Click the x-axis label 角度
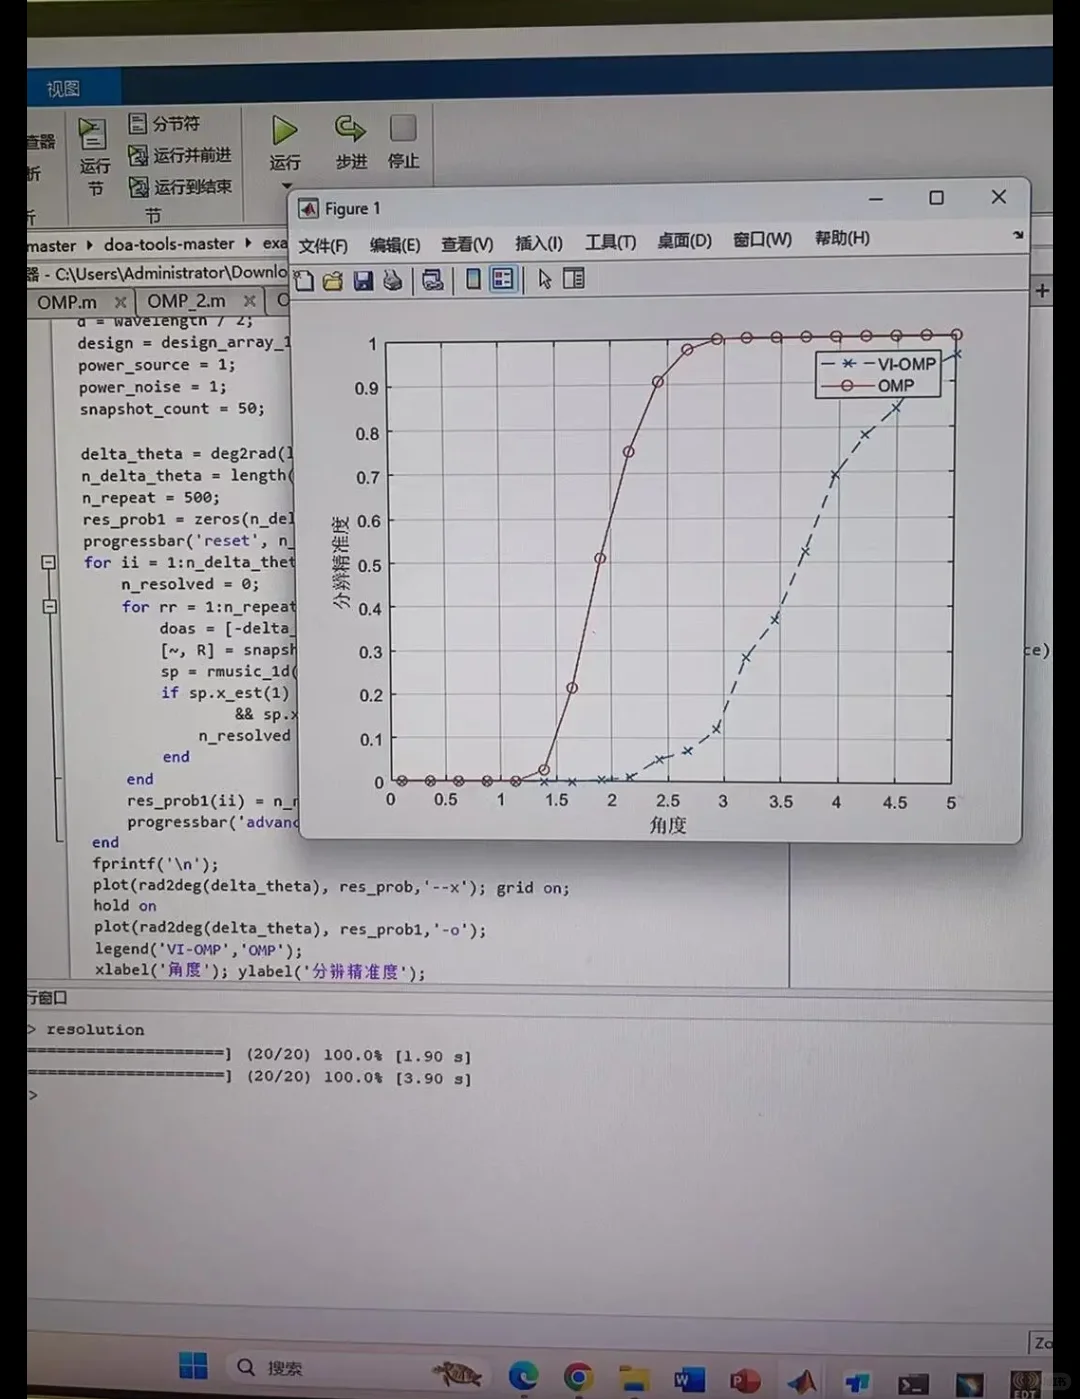This screenshot has width=1080, height=1399. point(668,825)
